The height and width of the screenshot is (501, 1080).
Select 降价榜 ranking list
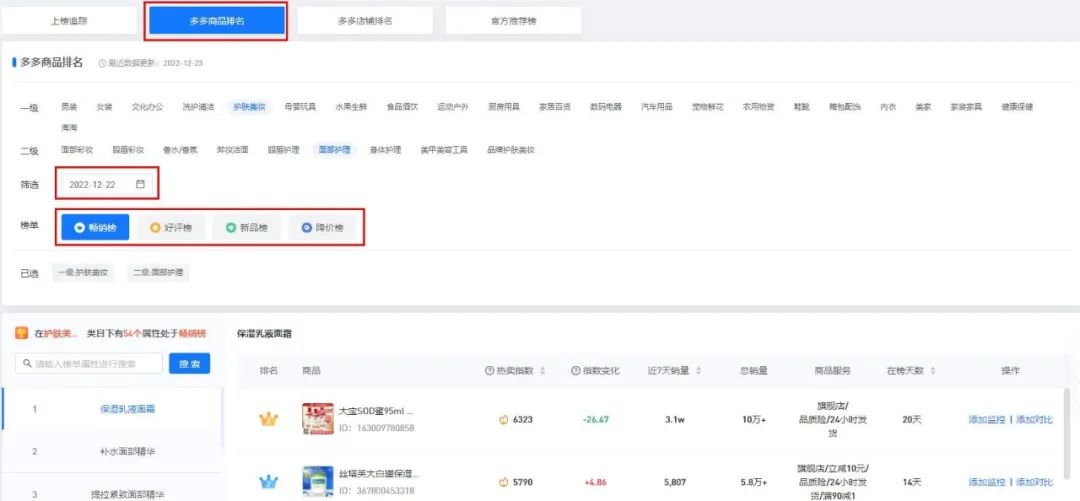(x=322, y=227)
